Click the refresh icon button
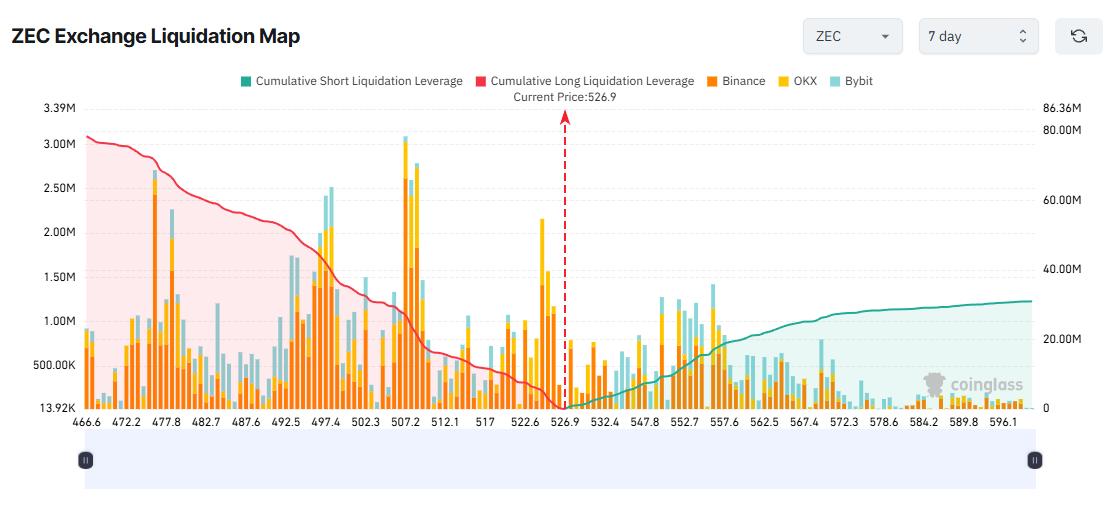 click(x=1078, y=36)
